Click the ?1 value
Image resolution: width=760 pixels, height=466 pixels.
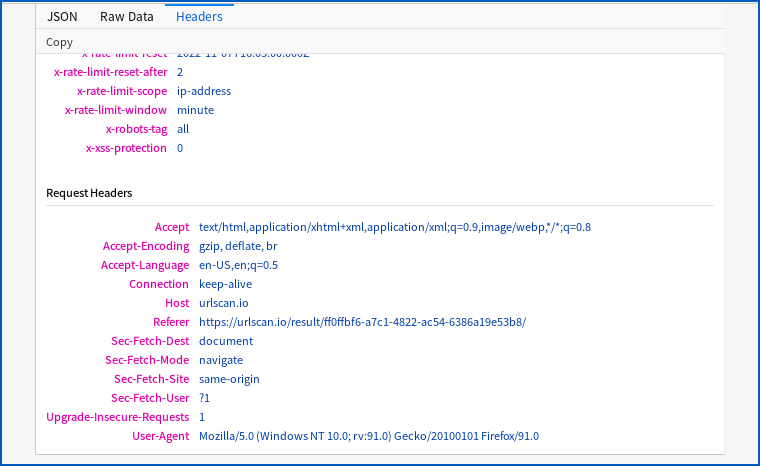(205, 398)
